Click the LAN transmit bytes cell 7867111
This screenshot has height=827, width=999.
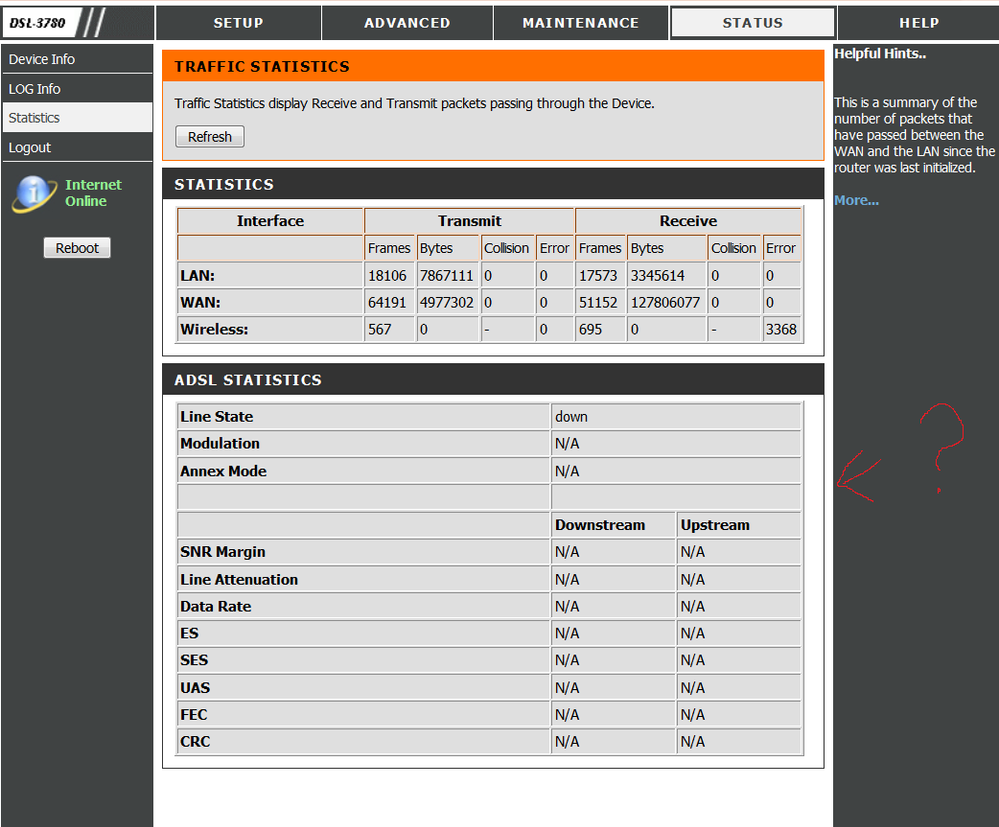coord(447,276)
